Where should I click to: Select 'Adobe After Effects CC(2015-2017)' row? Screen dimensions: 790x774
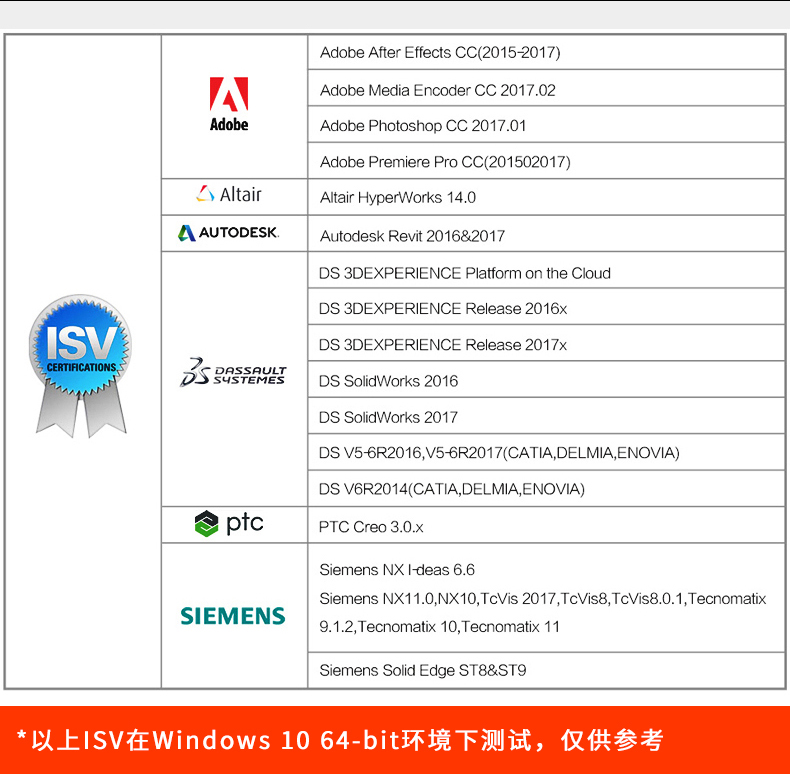point(547,52)
